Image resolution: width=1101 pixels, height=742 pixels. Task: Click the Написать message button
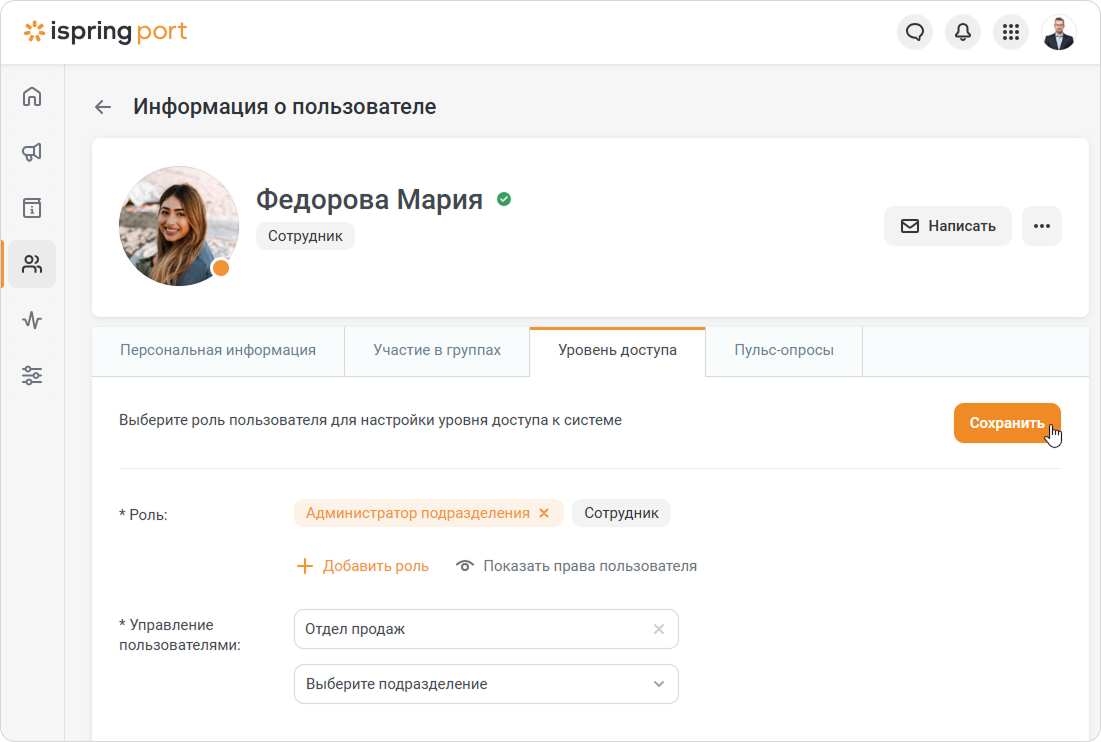pos(948,226)
